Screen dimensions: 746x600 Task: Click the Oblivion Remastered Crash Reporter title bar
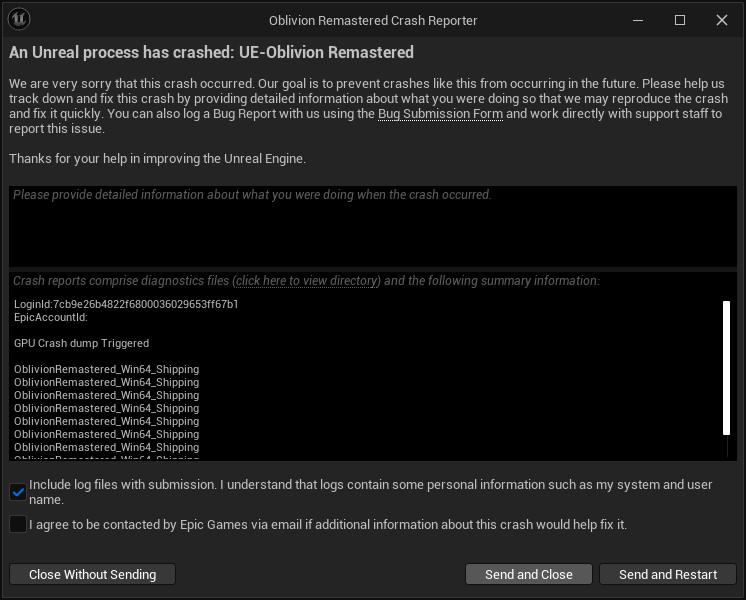pos(373,20)
